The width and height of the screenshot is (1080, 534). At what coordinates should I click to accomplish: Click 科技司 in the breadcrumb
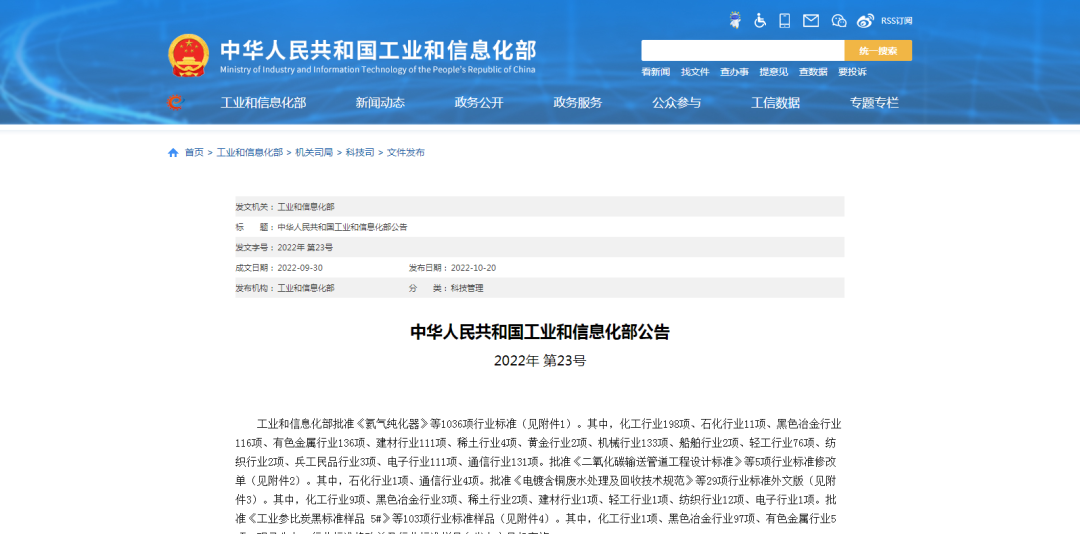click(x=360, y=152)
